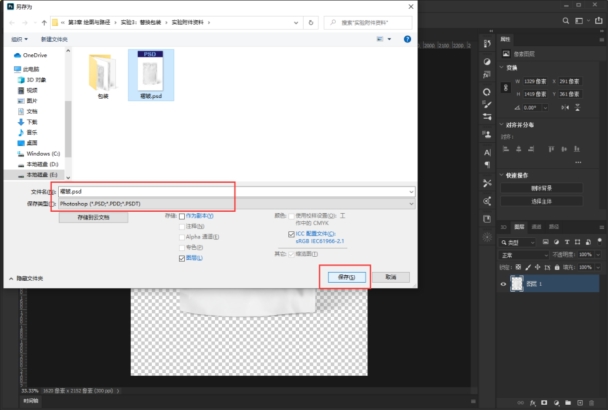
Task: Click the blue help question mark icon
Action: pos(407,39)
